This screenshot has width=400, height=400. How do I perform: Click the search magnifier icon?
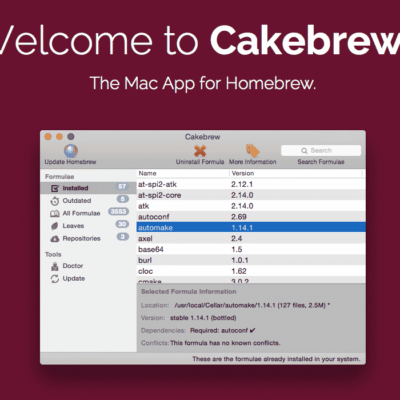tap(304, 151)
